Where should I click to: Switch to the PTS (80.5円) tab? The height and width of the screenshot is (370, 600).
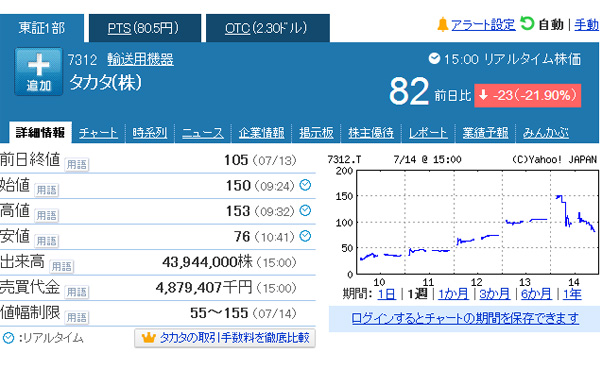[145, 28]
